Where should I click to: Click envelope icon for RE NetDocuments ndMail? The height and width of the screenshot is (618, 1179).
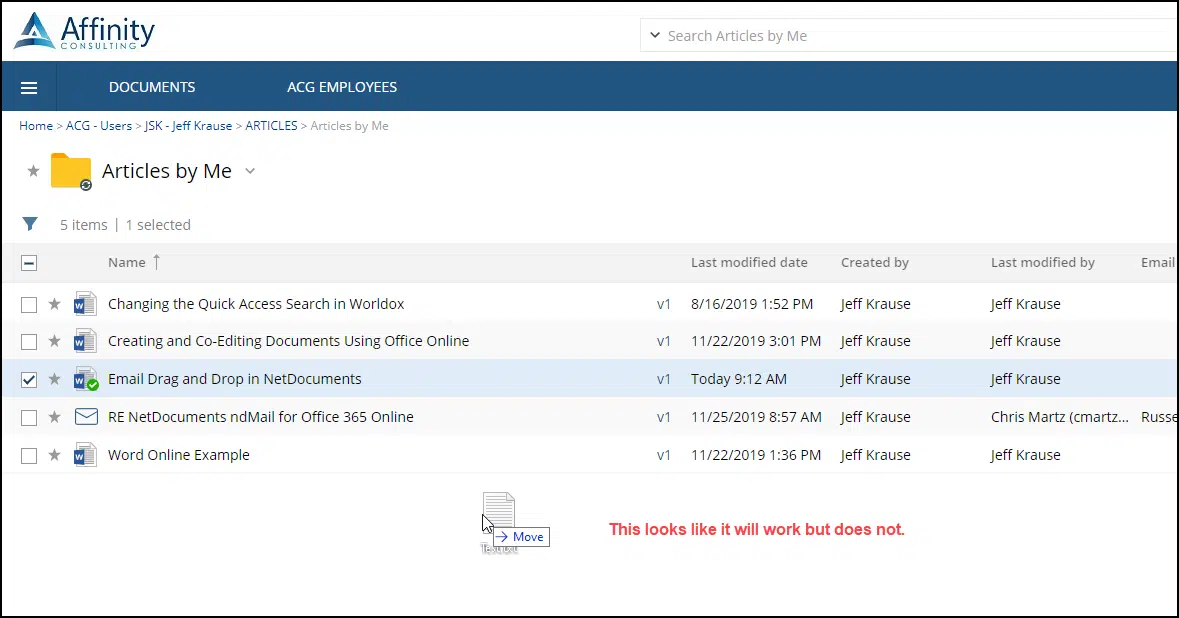[86, 417]
